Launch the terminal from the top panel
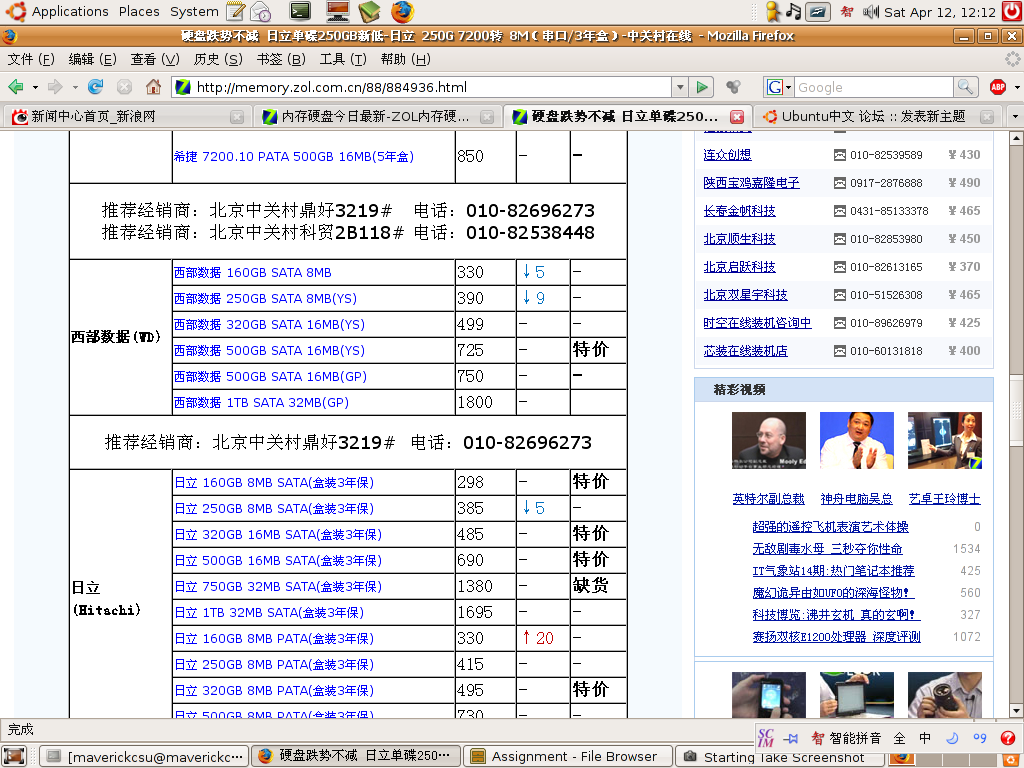This screenshot has height=768, width=1024. (x=300, y=11)
